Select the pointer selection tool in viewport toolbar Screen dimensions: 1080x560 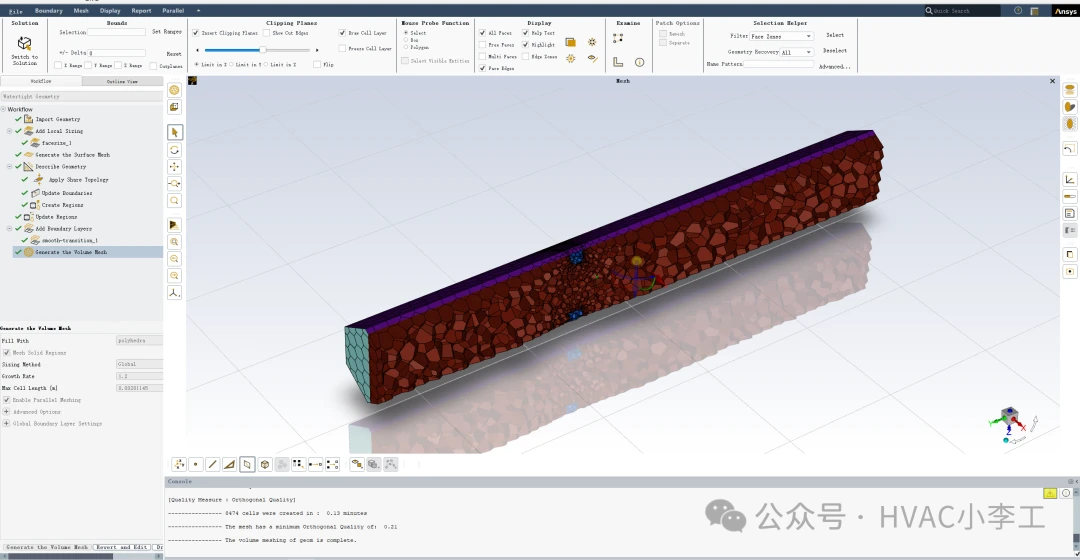(175, 132)
